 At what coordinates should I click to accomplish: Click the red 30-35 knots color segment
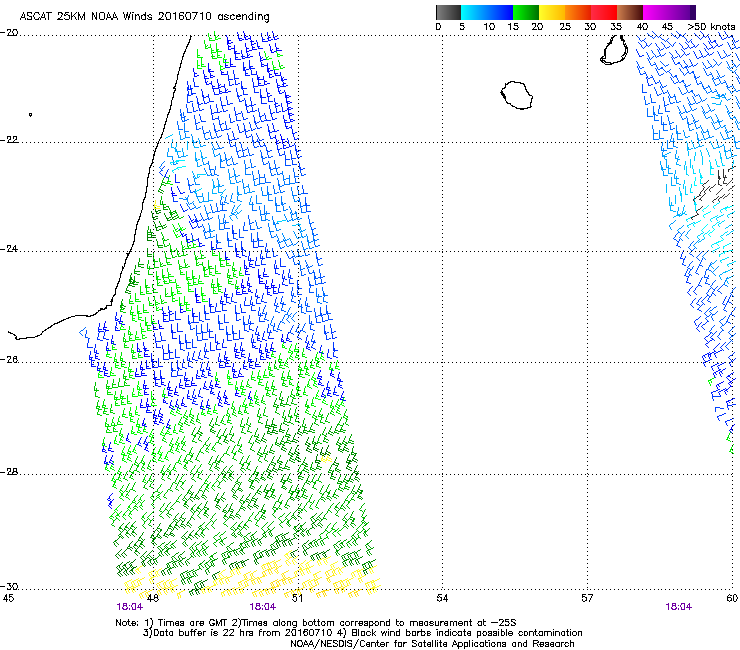click(x=604, y=12)
